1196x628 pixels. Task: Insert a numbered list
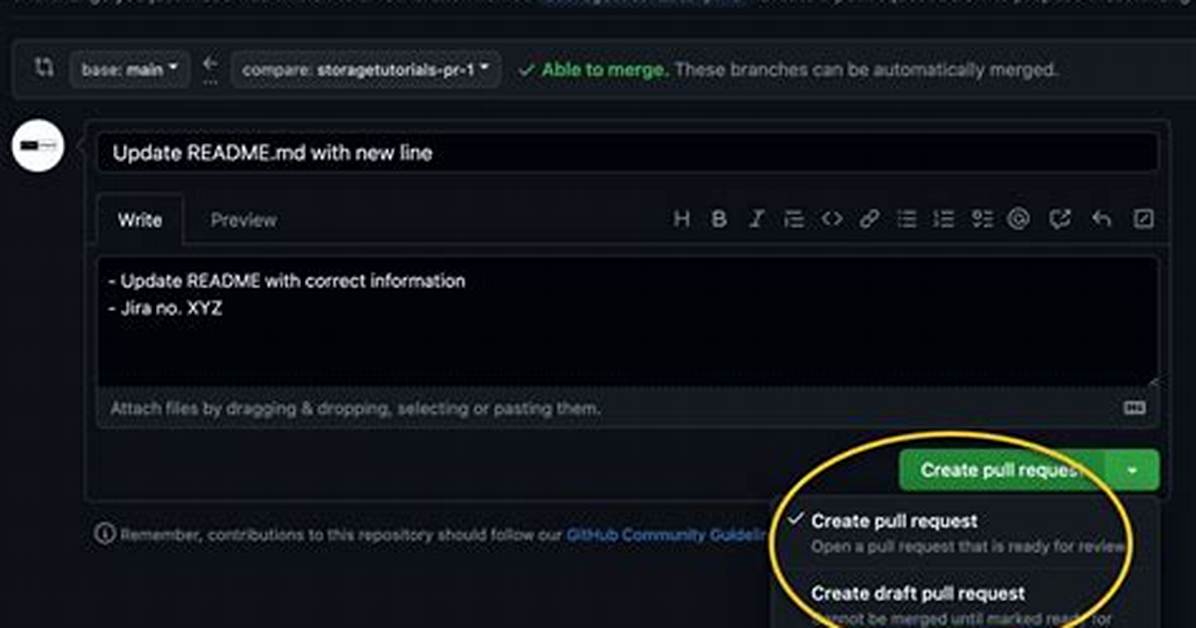coord(944,220)
